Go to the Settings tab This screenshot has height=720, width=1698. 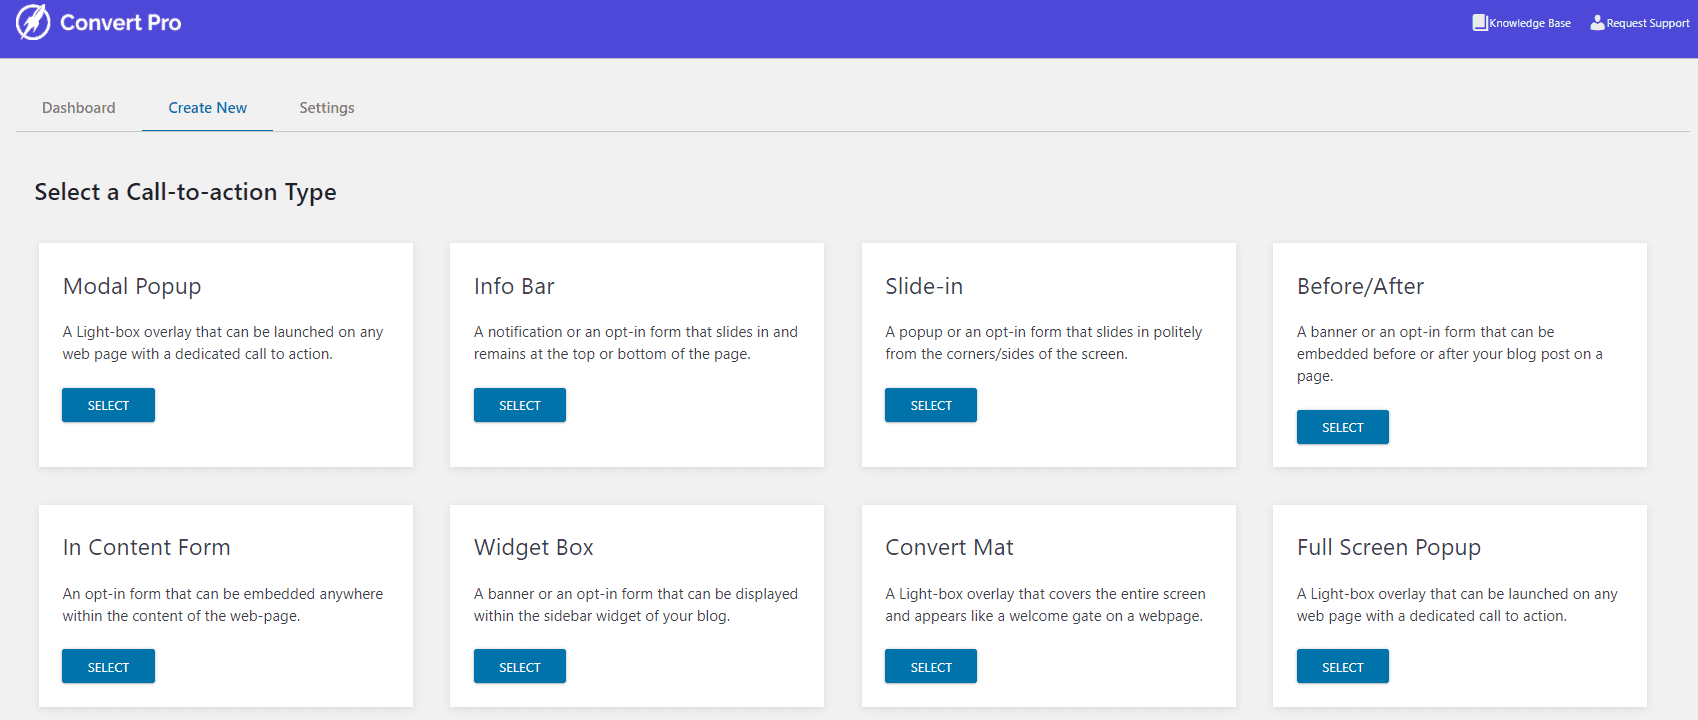327,108
